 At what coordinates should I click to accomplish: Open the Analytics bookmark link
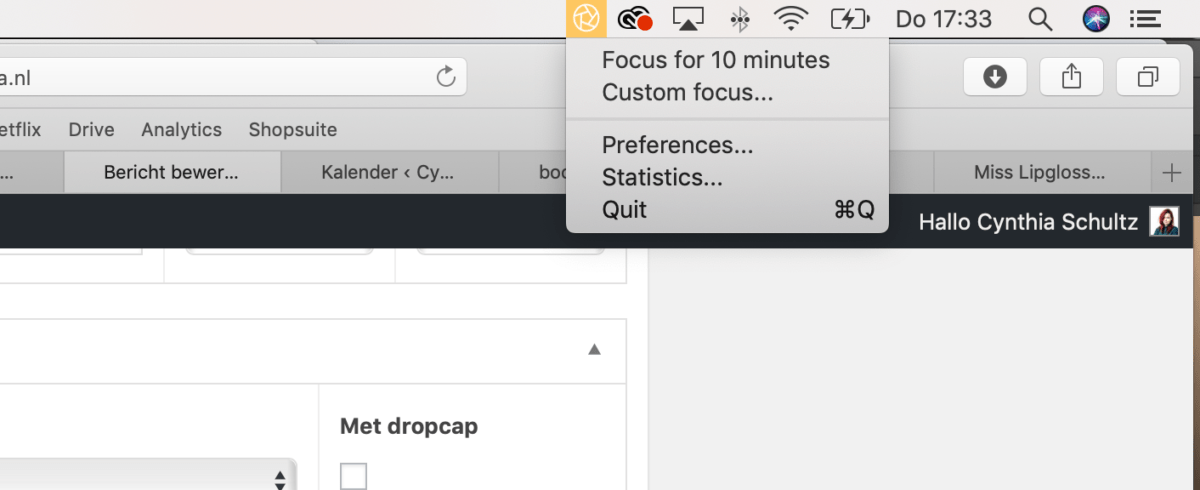(181, 130)
